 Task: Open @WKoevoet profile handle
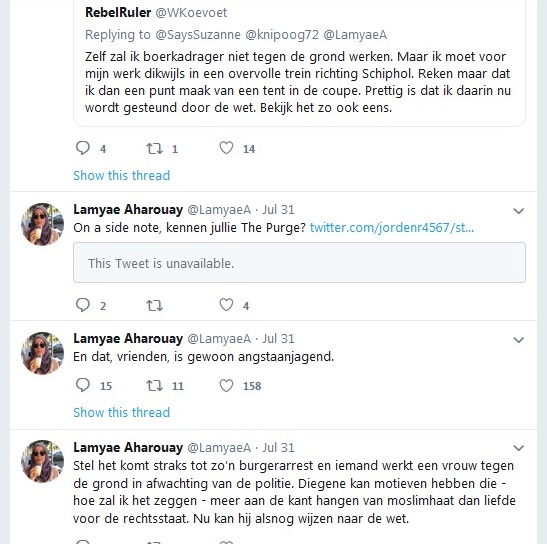coord(191,13)
